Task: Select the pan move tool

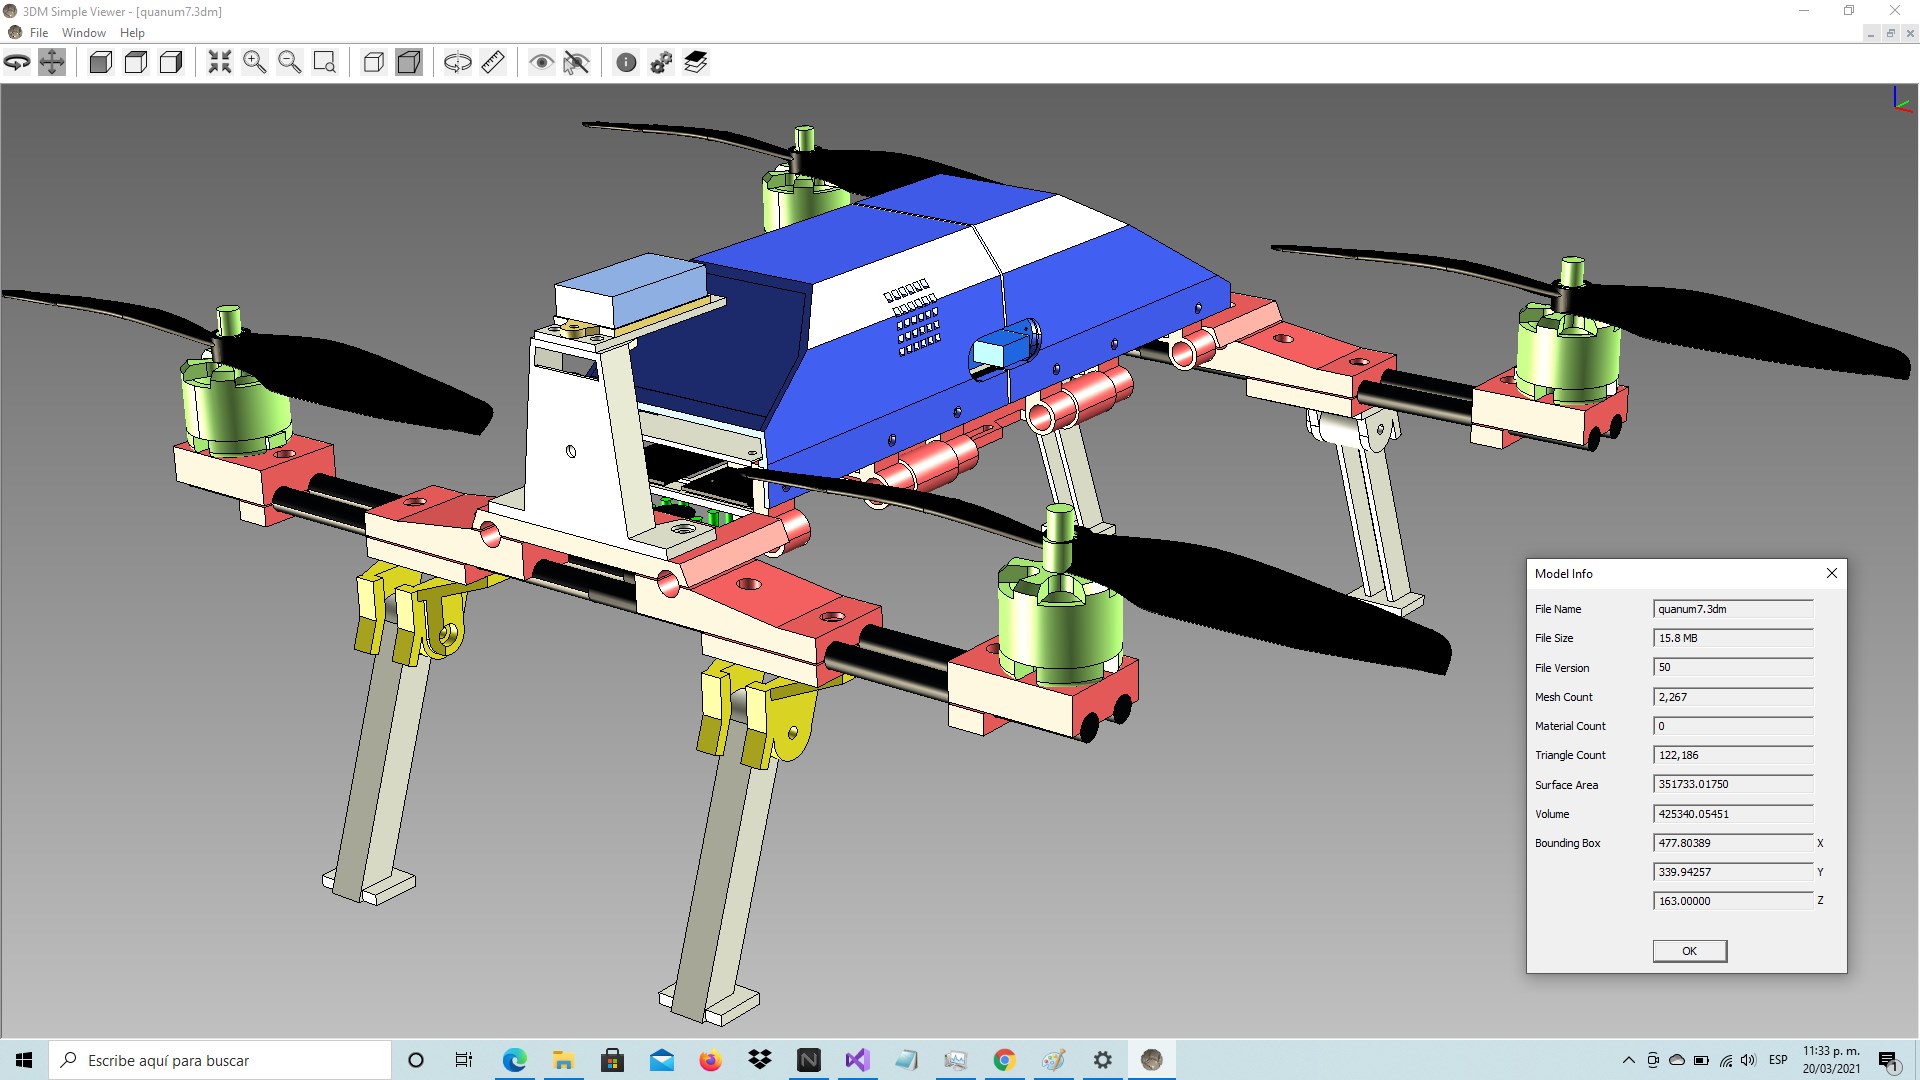Action: point(52,63)
